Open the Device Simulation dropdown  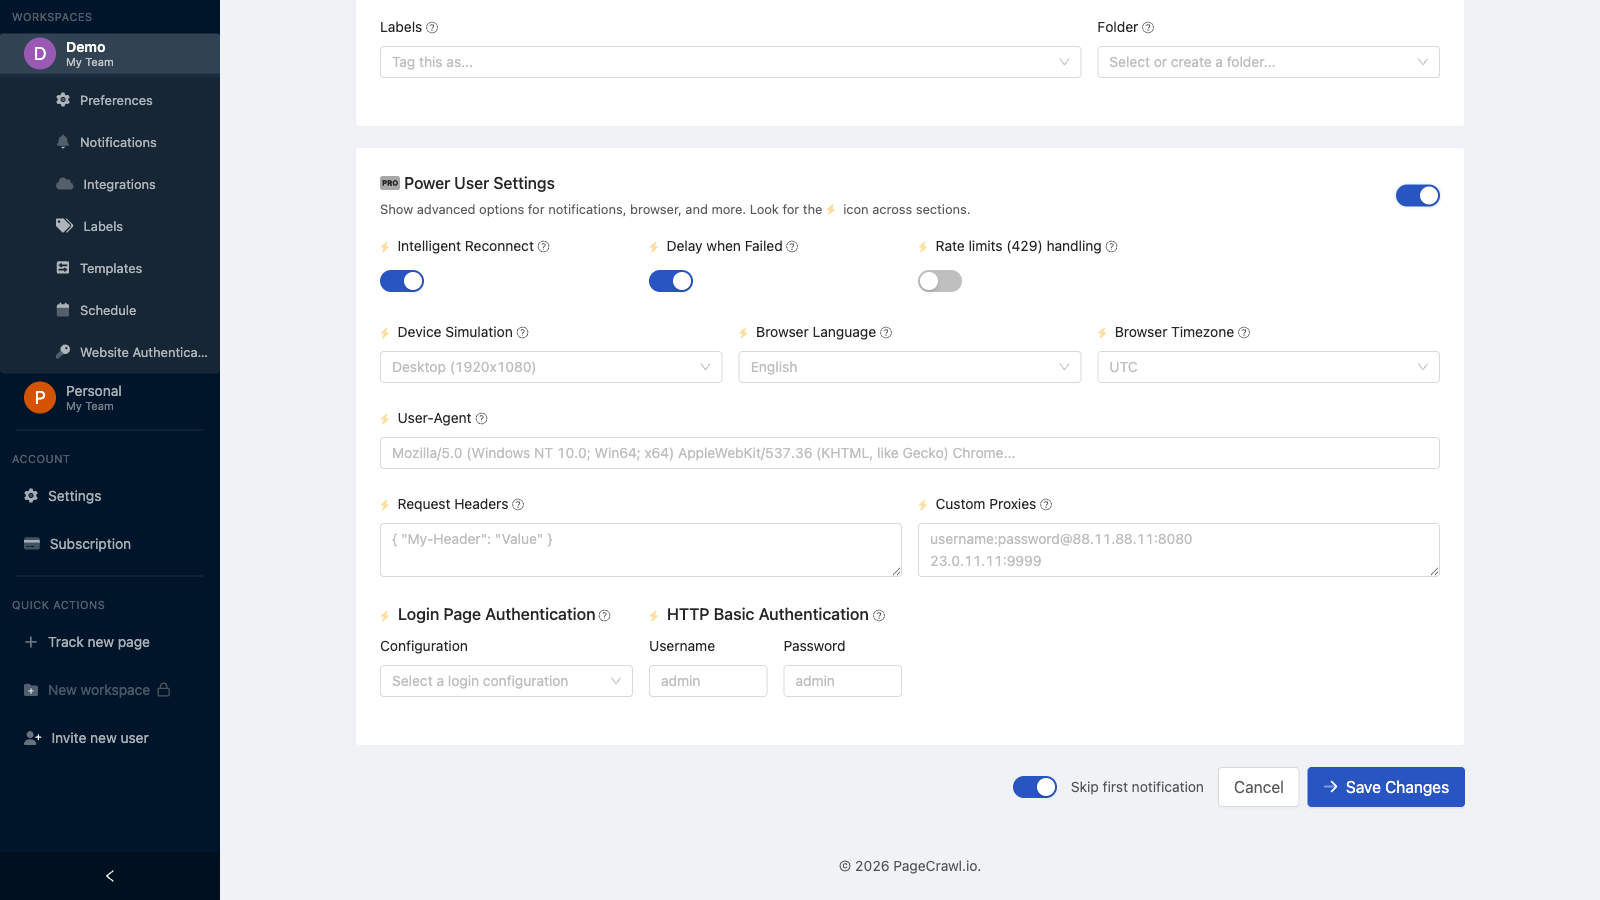(x=550, y=367)
